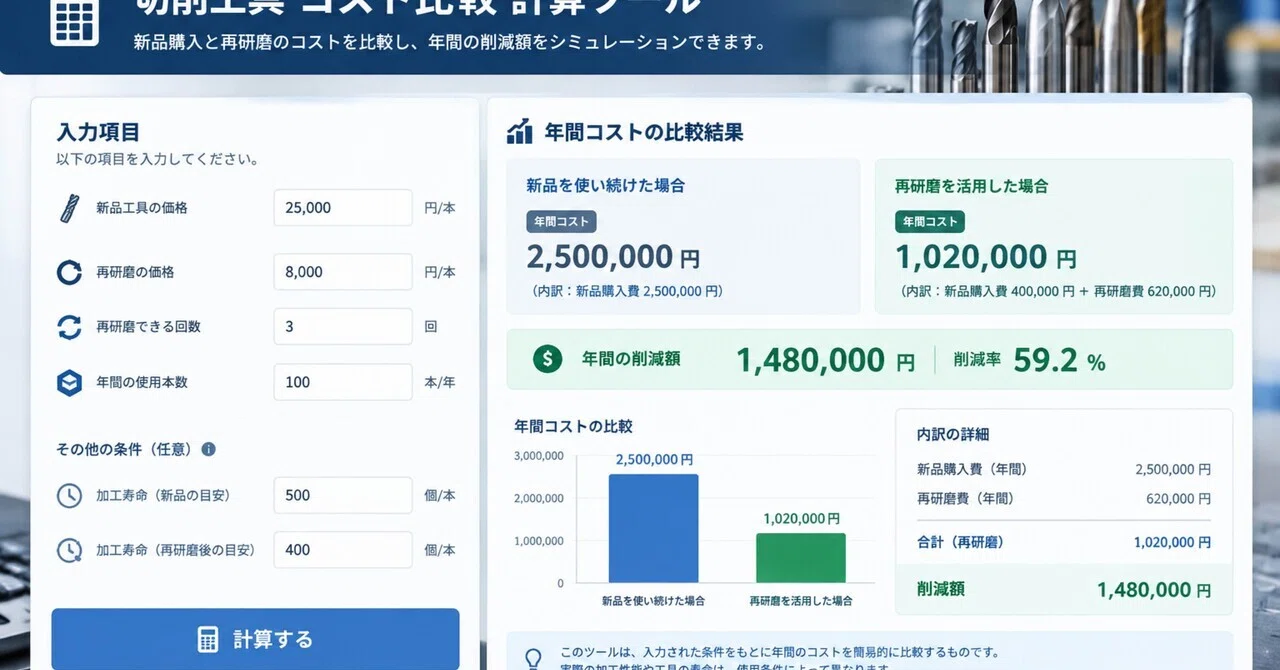Click the green 再研磨を活用した場合 chart bar
This screenshot has height=670, width=1280.
coord(800,558)
